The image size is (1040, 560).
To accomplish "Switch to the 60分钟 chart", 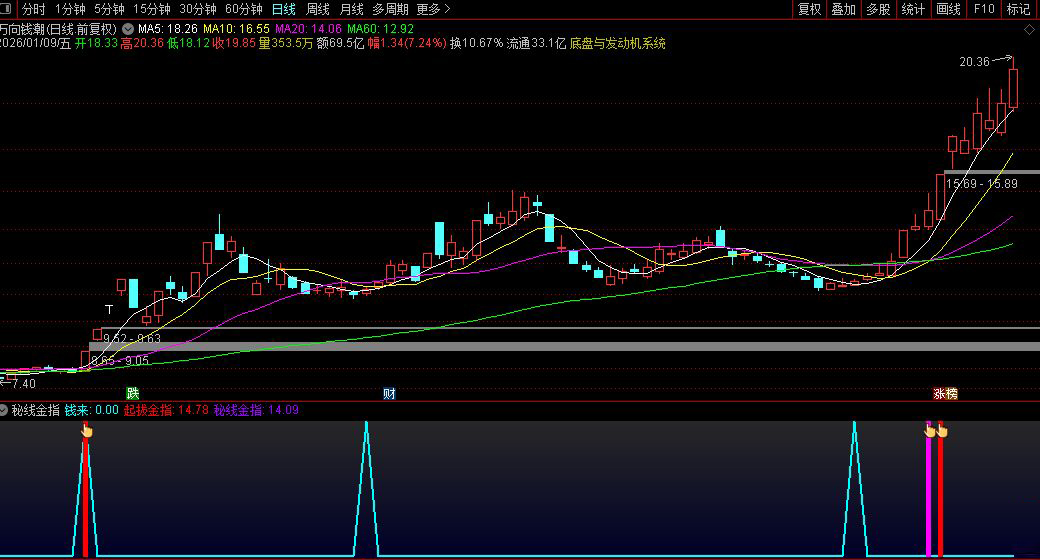I will tap(243, 9).
